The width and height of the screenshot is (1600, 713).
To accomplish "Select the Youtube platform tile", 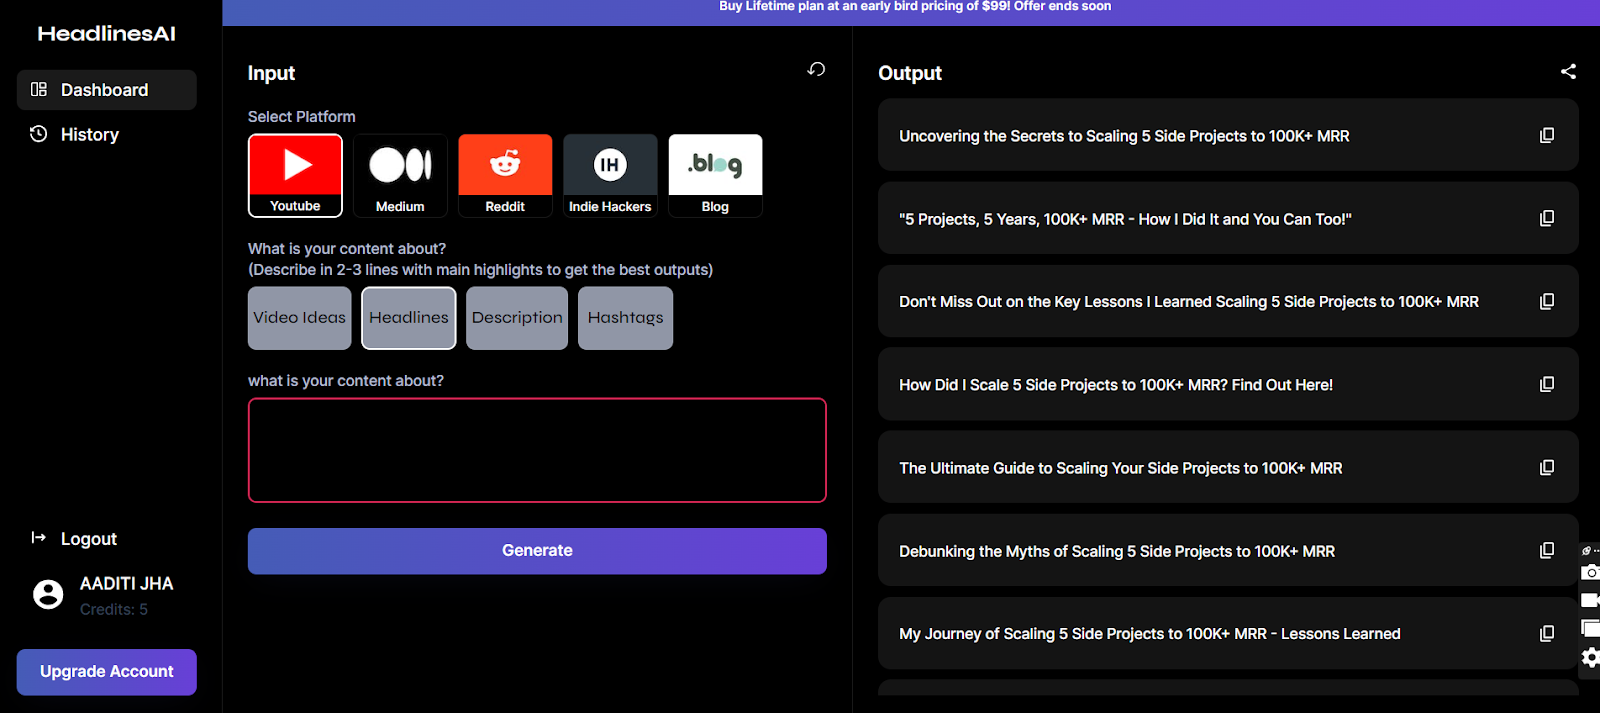I will click(295, 176).
